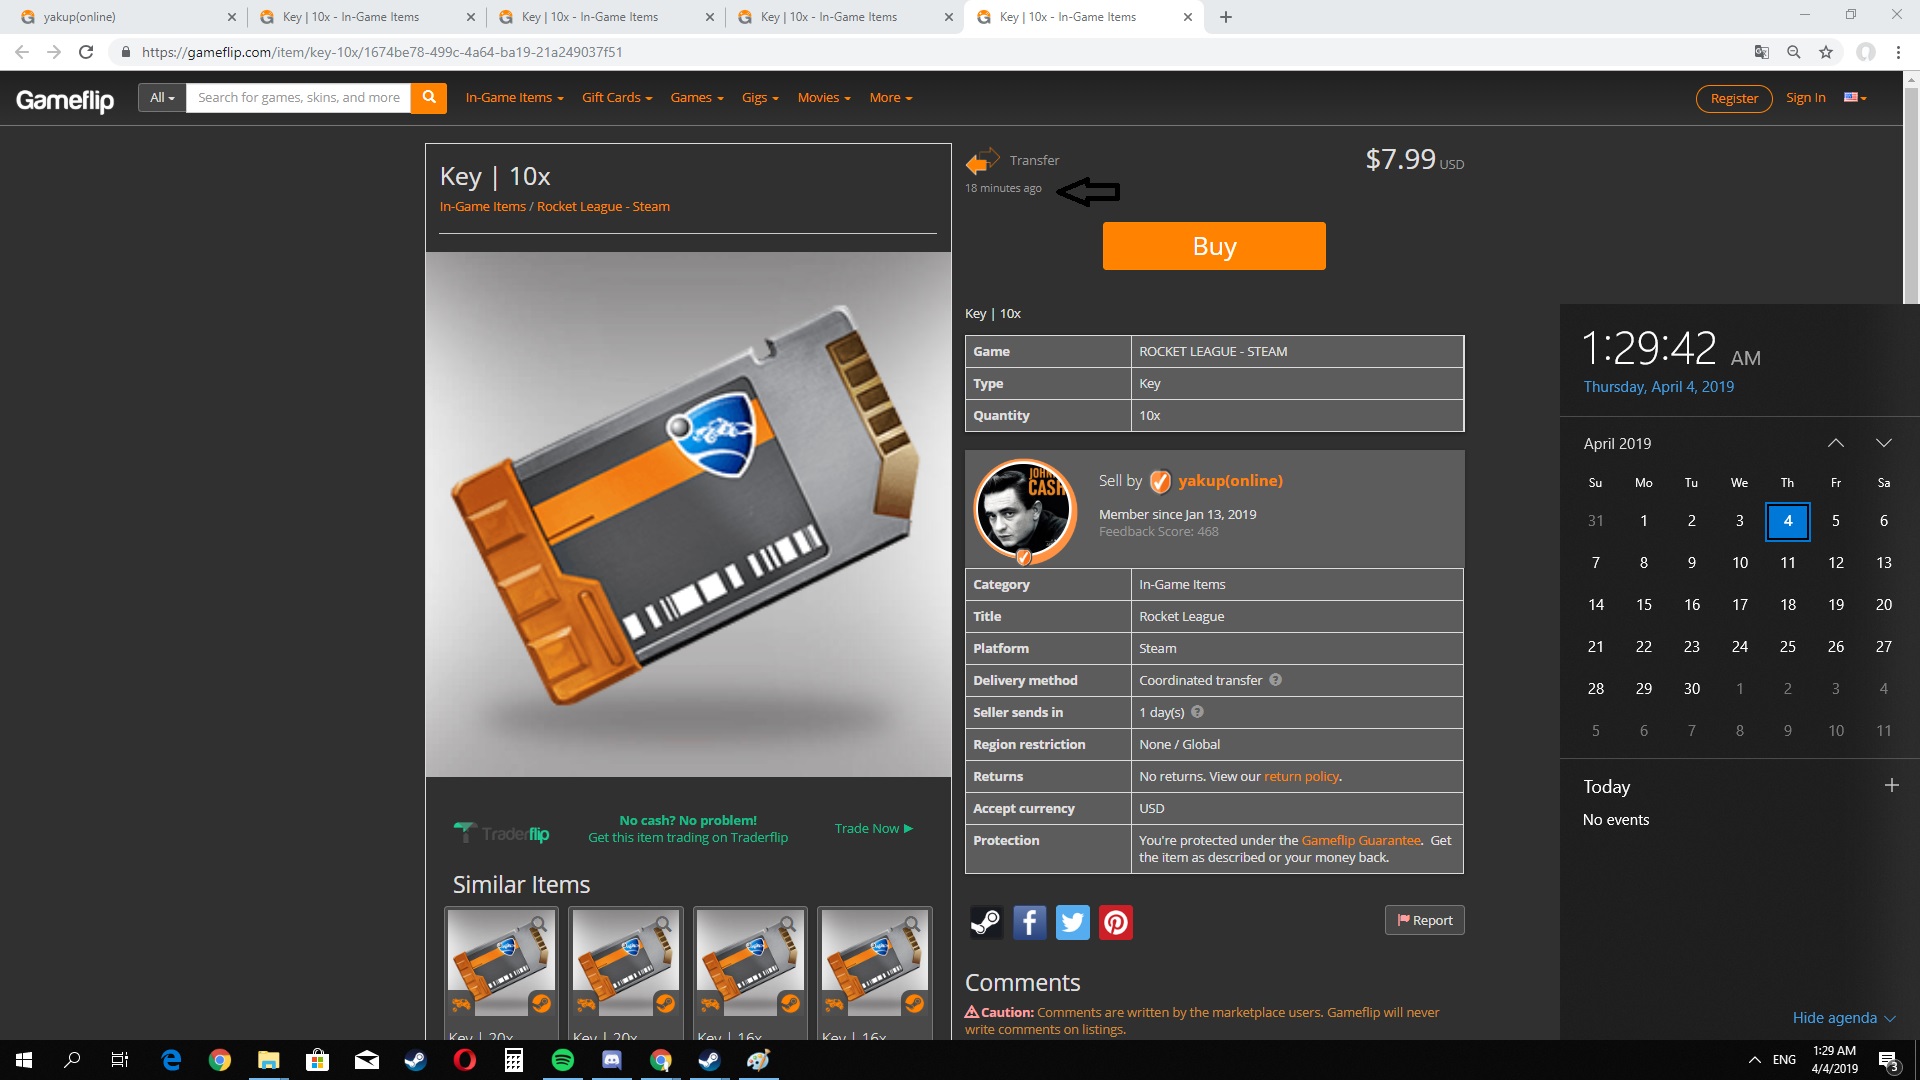Click the help icon beside Coordinated transfer
Screen dimensions: 1920x1080
coord(1275,680)
